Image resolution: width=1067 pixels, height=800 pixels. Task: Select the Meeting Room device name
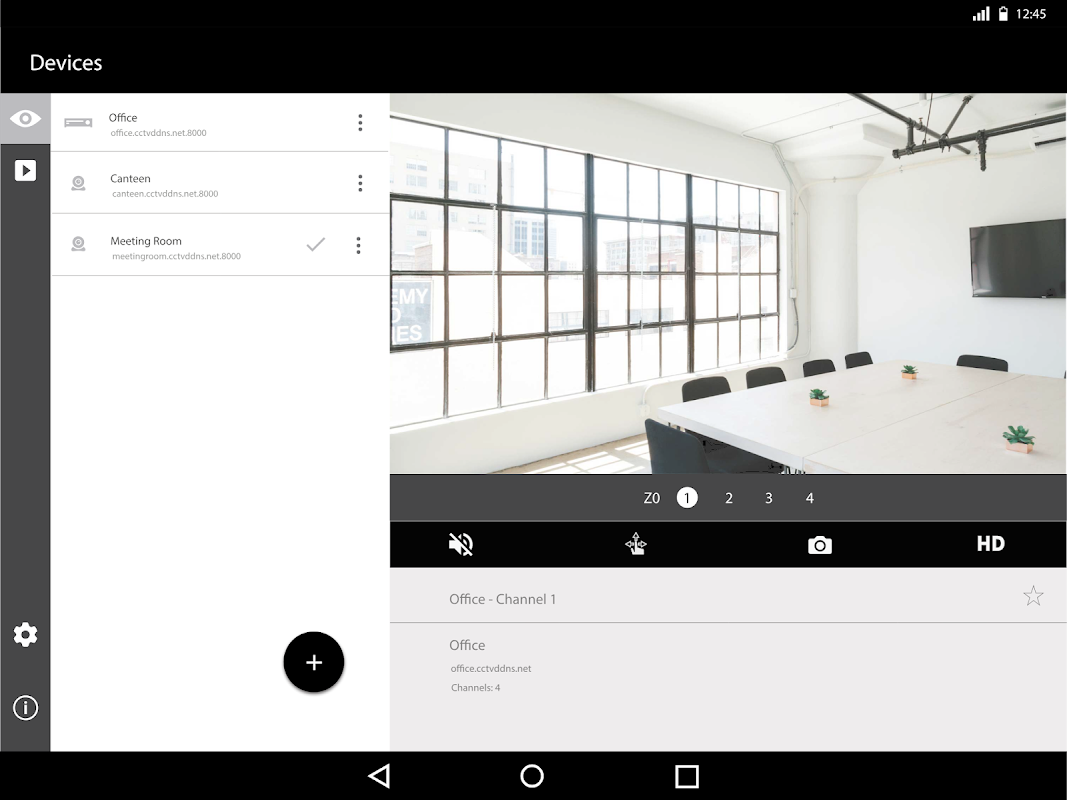click(146, 241)
